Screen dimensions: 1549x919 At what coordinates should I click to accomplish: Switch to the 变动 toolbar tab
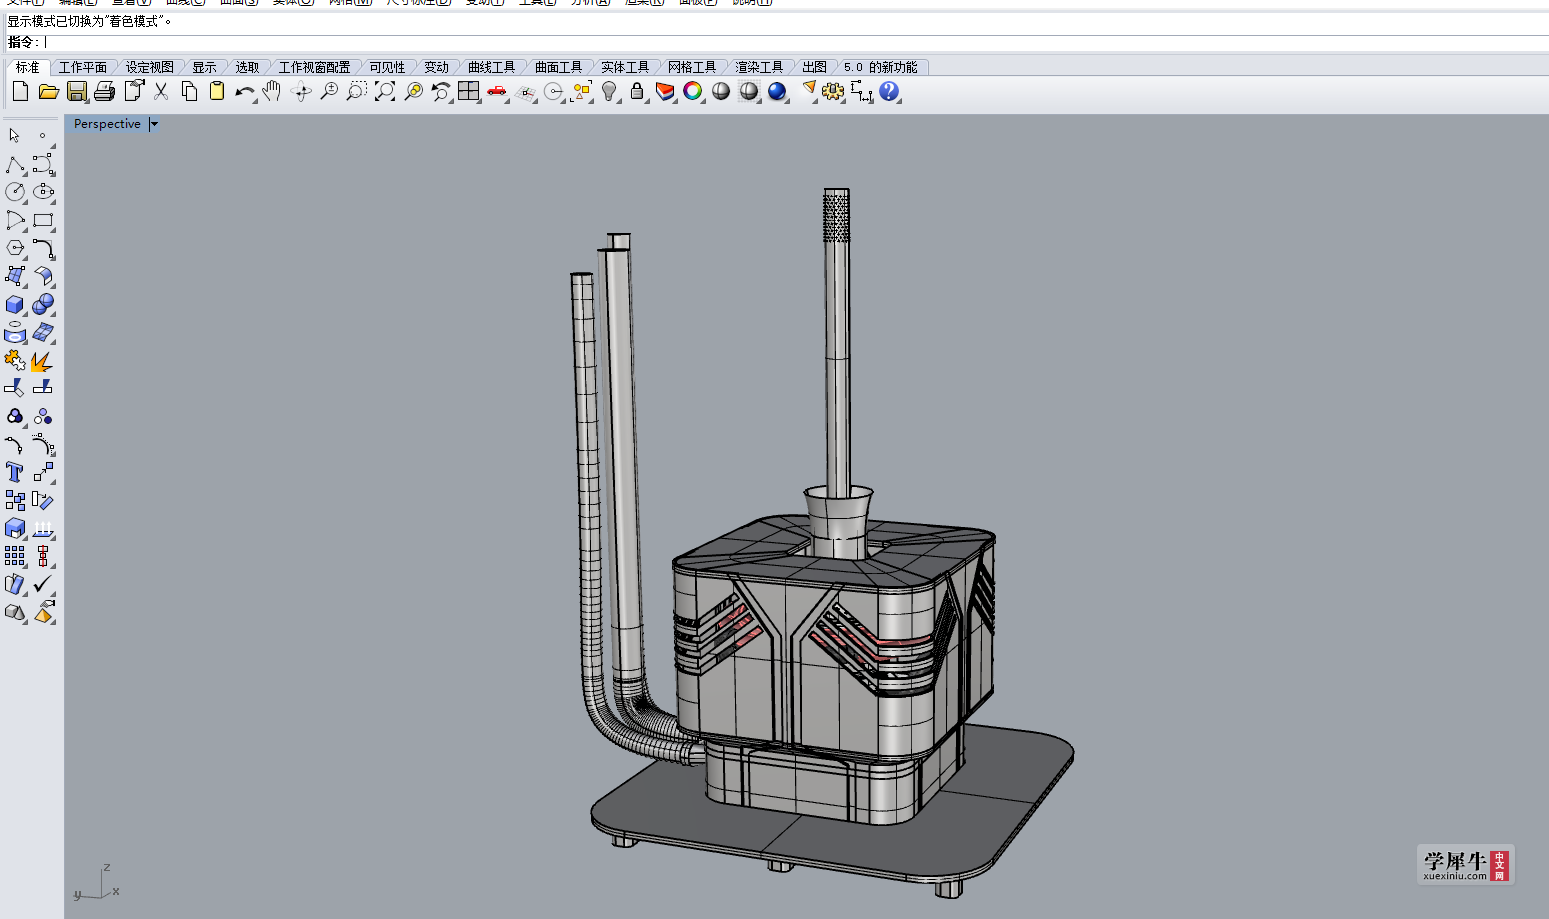click(436, 67)
